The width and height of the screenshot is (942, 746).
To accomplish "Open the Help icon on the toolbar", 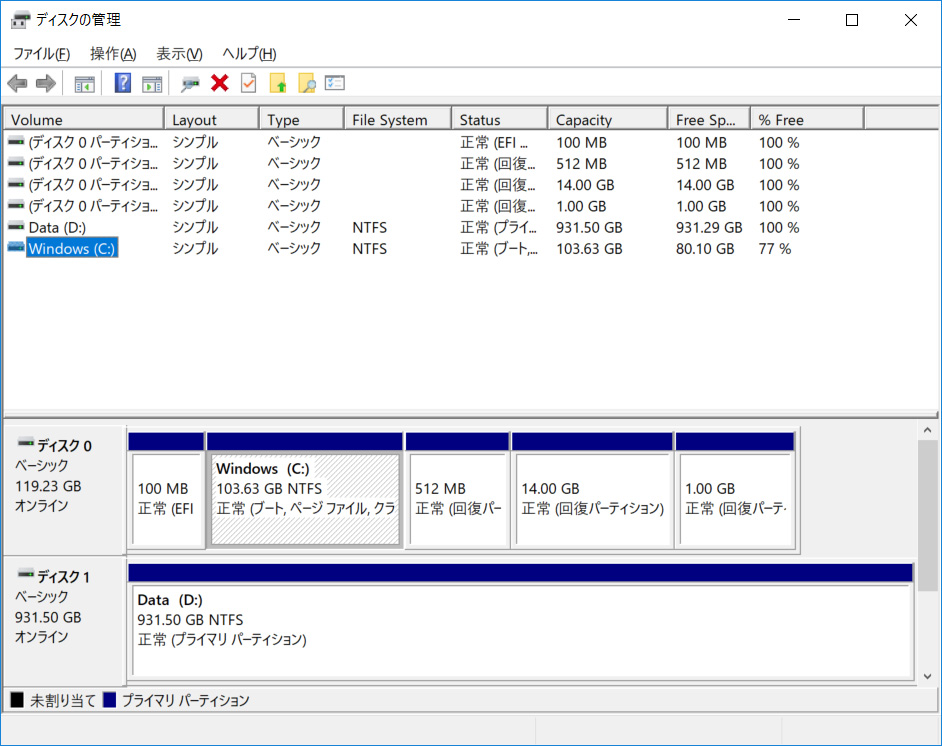I will click(122, 83).
